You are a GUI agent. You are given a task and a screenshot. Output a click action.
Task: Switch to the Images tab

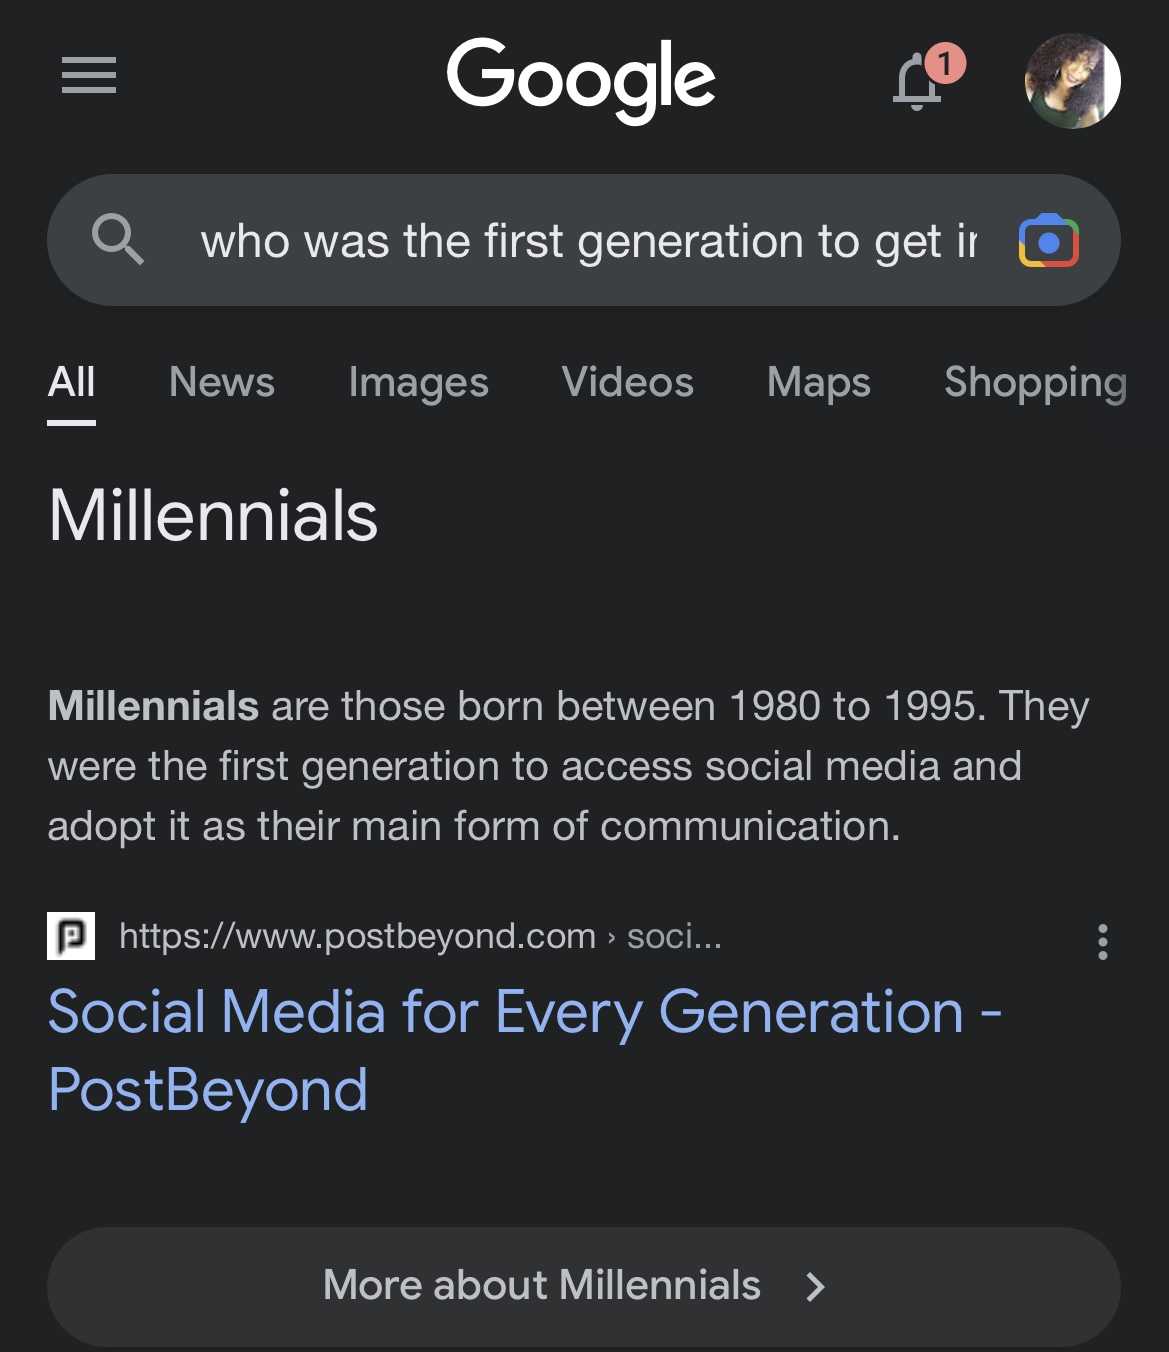(418, 383)
